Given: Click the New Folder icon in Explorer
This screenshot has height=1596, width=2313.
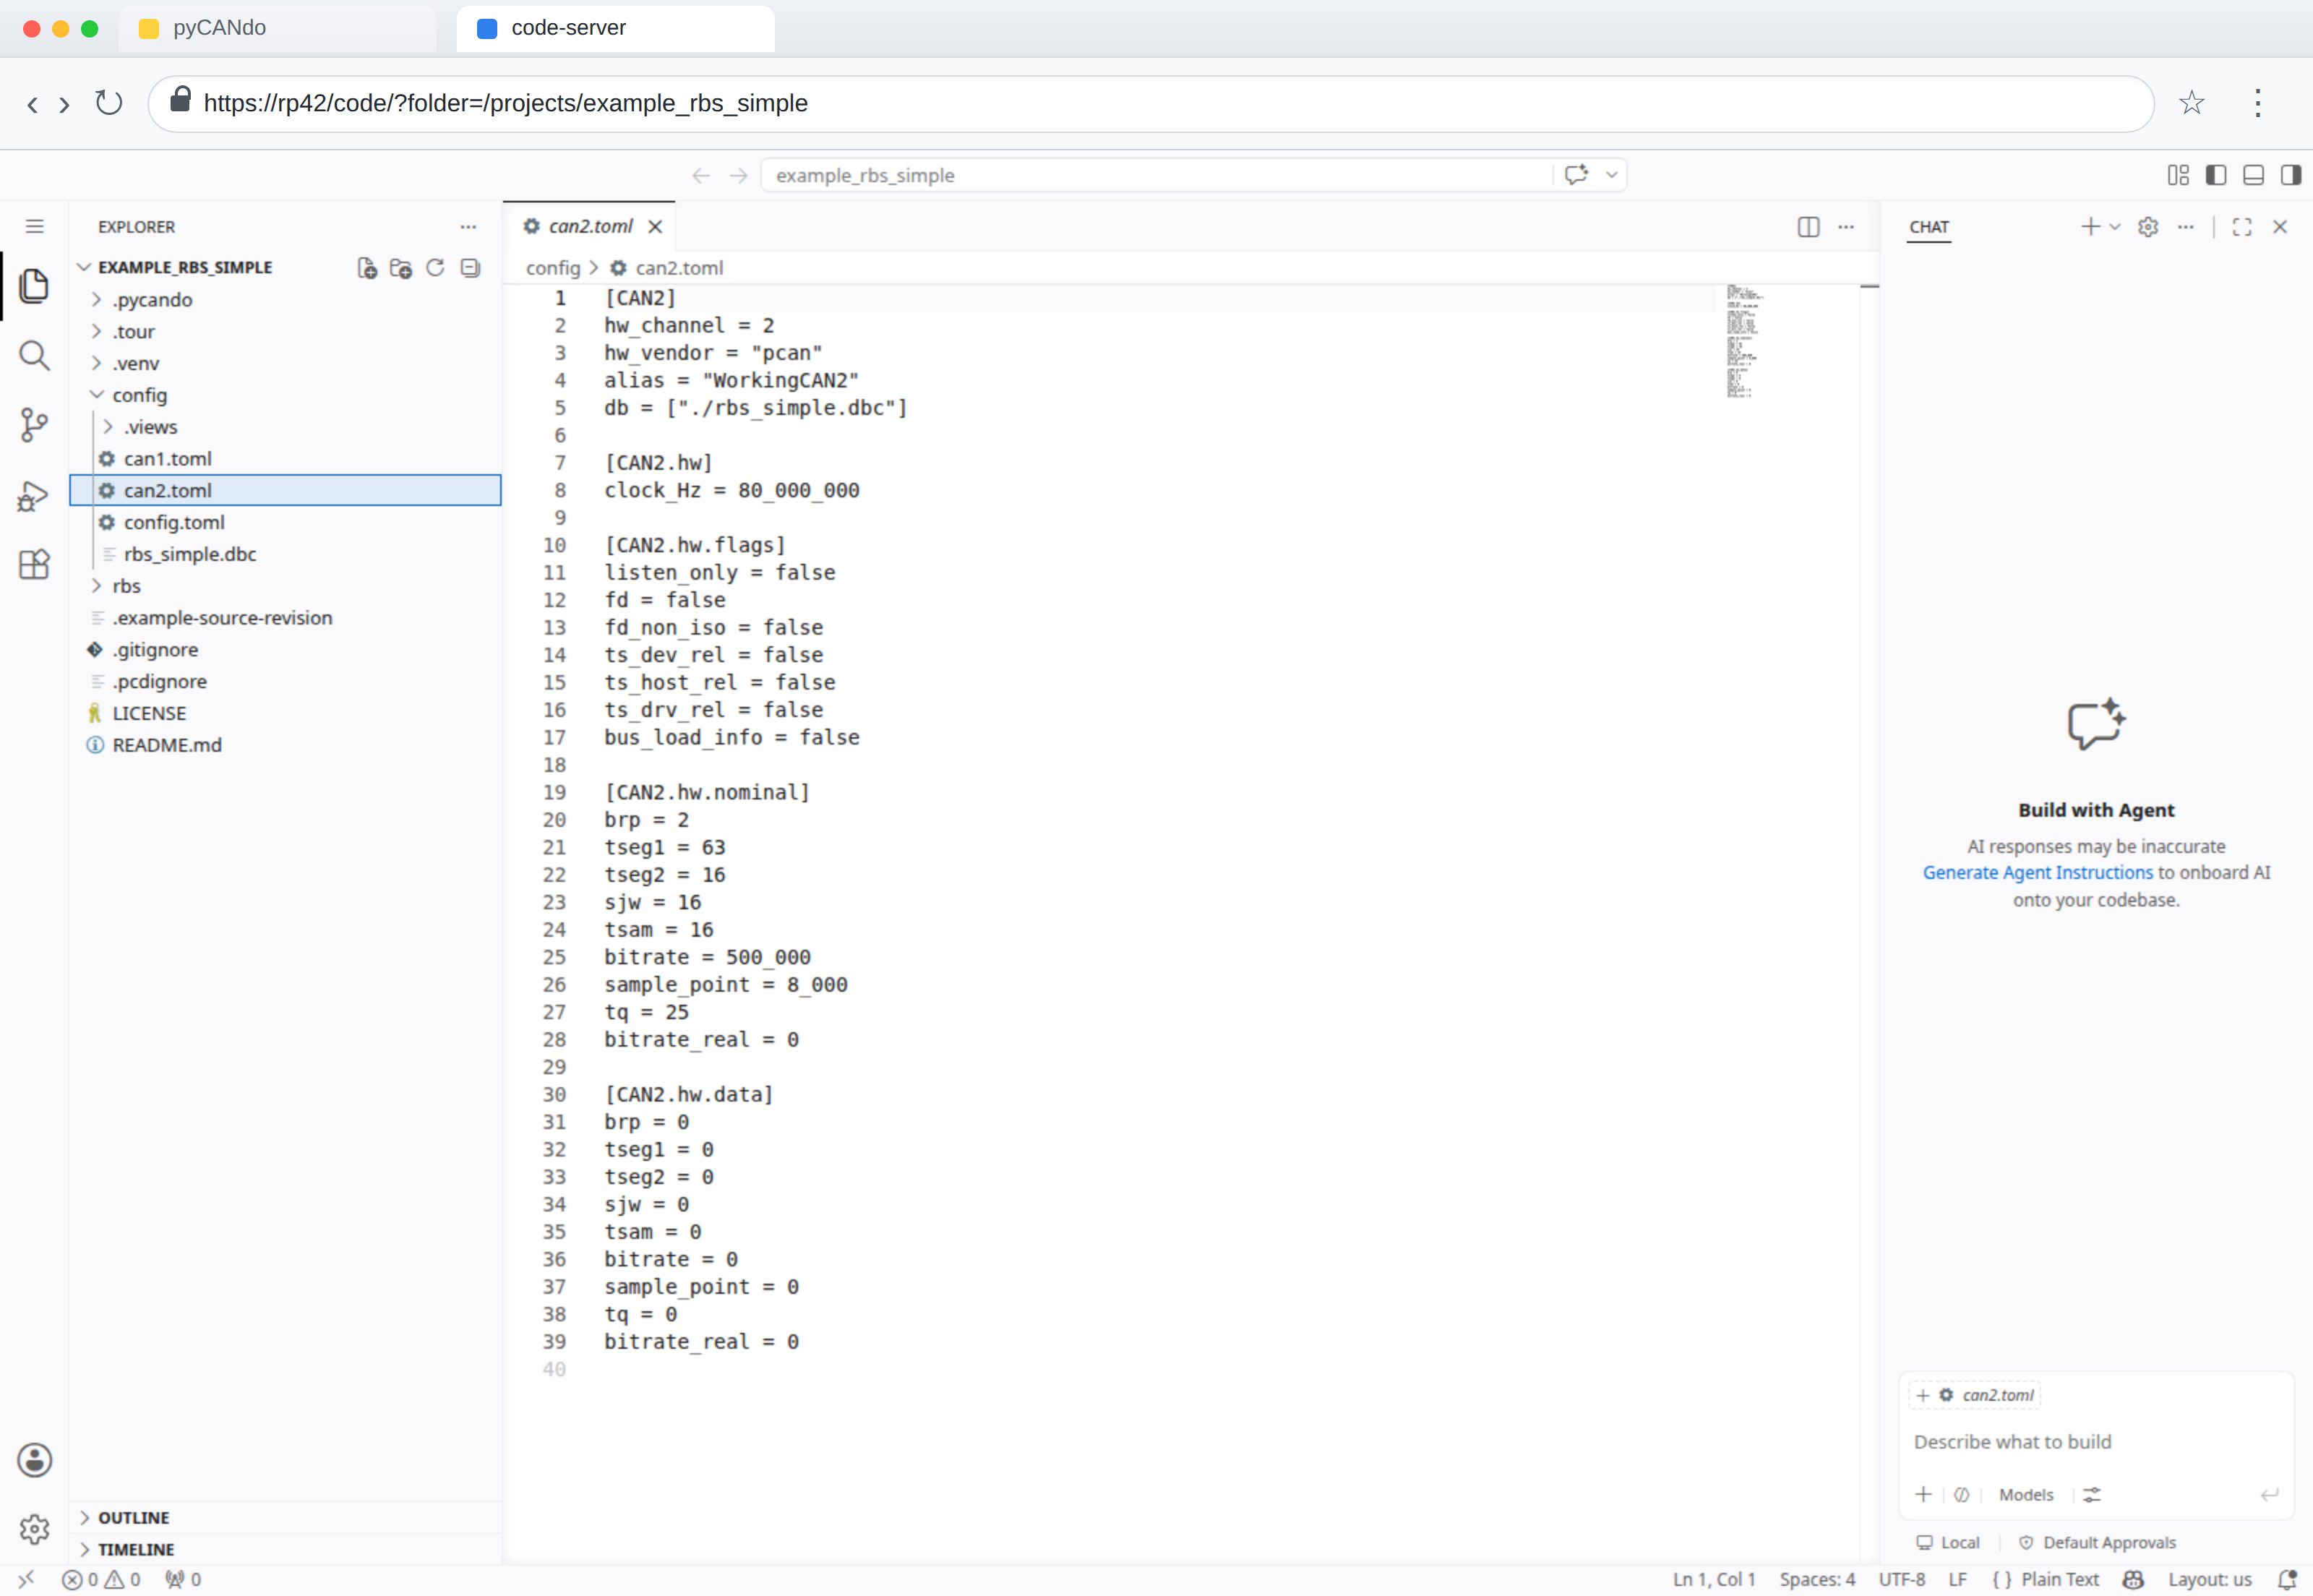Looking at the screenshot, I should tap(401, 268).
